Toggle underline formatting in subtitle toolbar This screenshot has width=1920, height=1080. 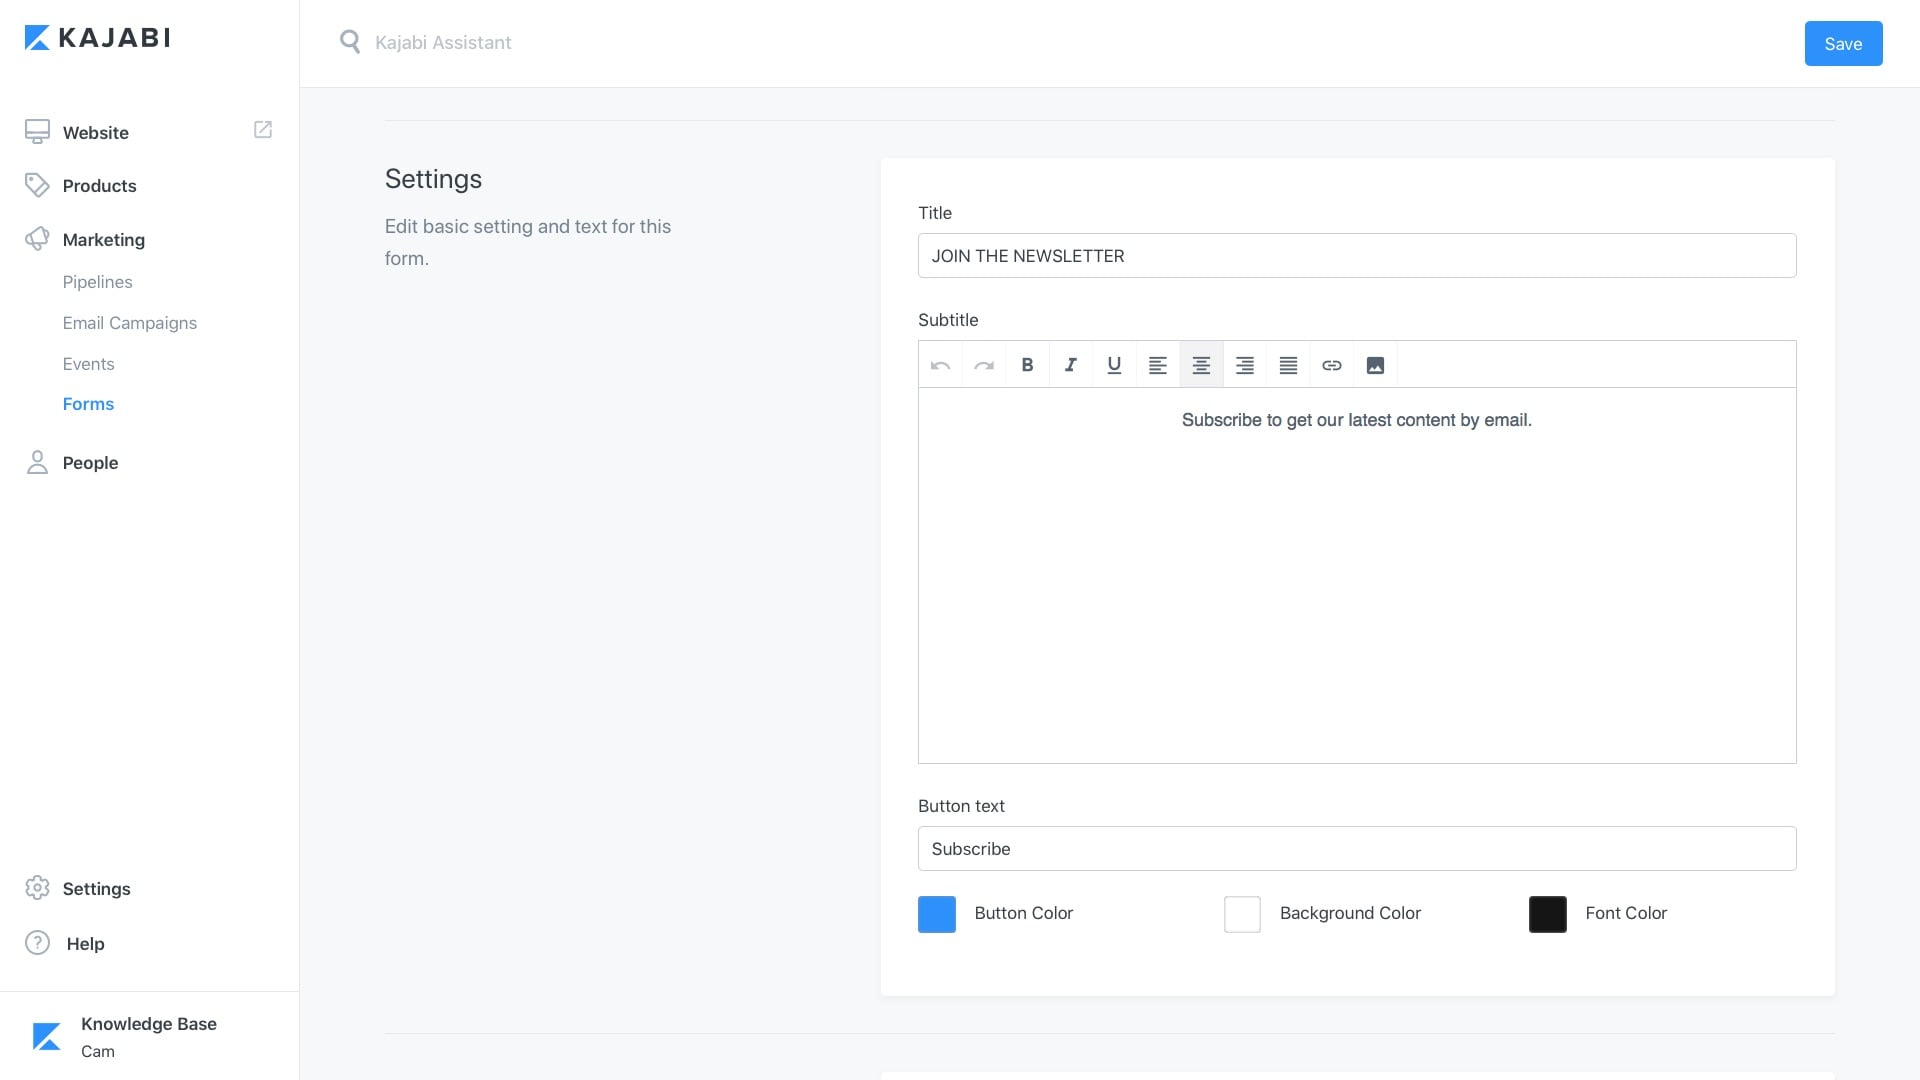(x=1114, y=365)
